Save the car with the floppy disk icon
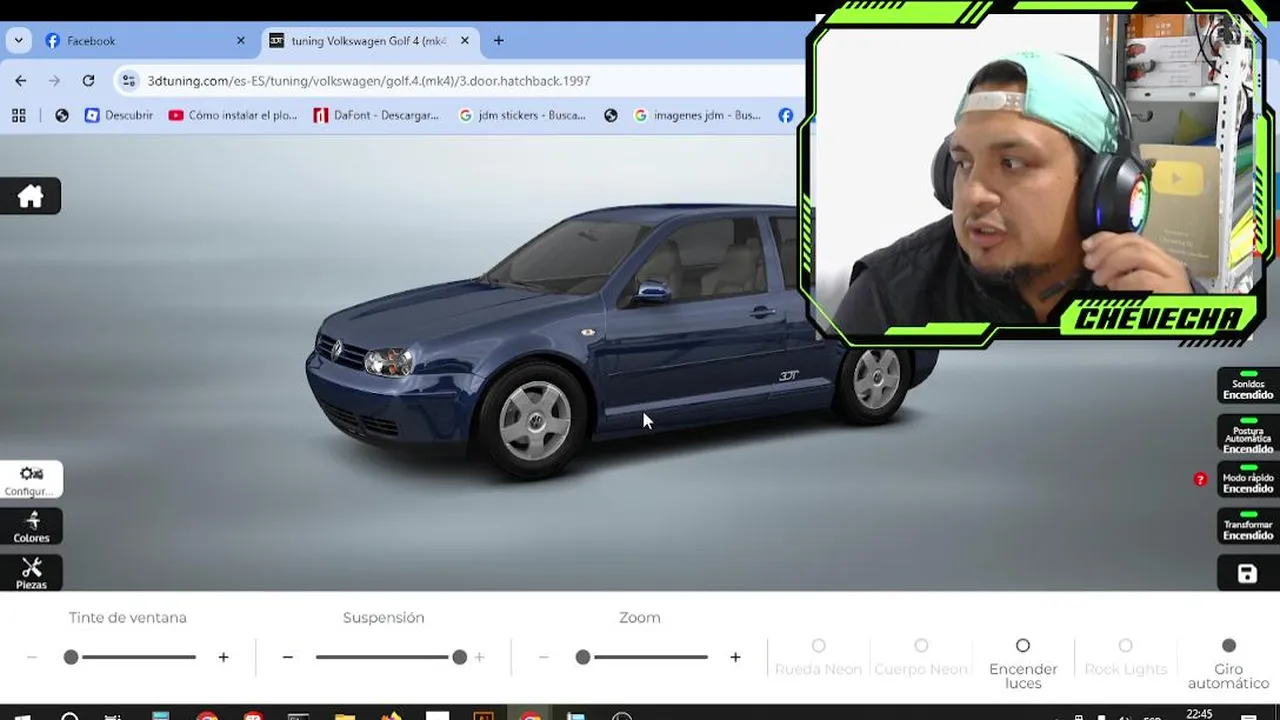 coord(1247,573)
